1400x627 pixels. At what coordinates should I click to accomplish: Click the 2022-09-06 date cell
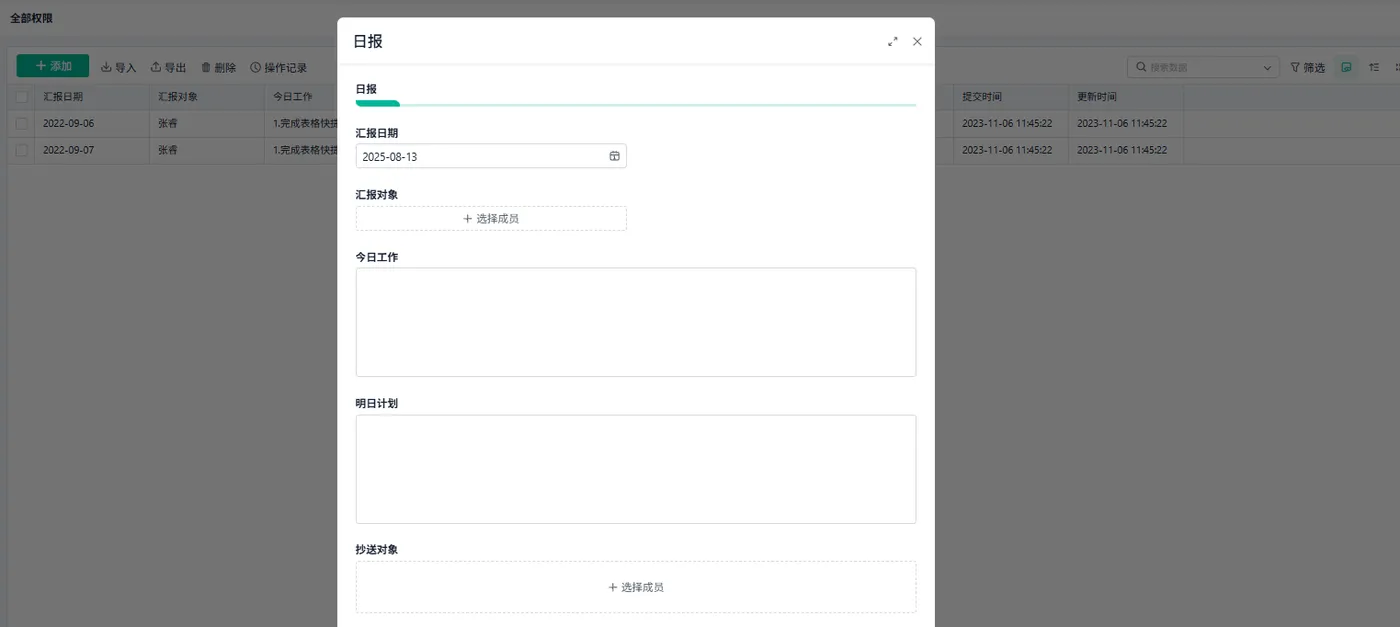click(92, 123)
